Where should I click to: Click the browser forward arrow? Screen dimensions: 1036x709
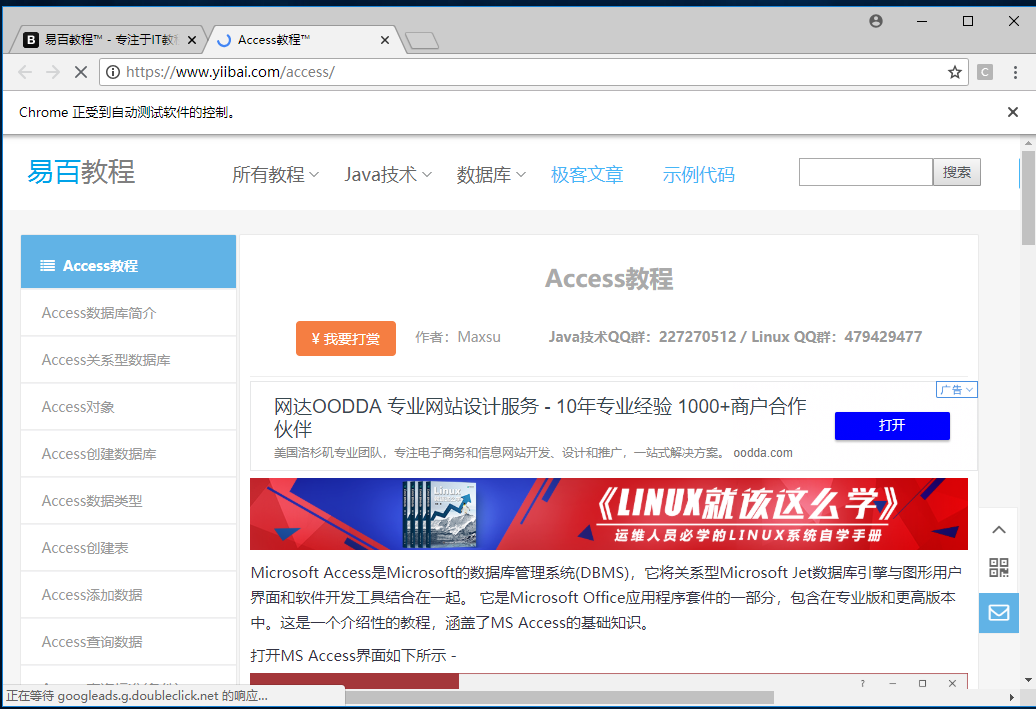point(53,72)
